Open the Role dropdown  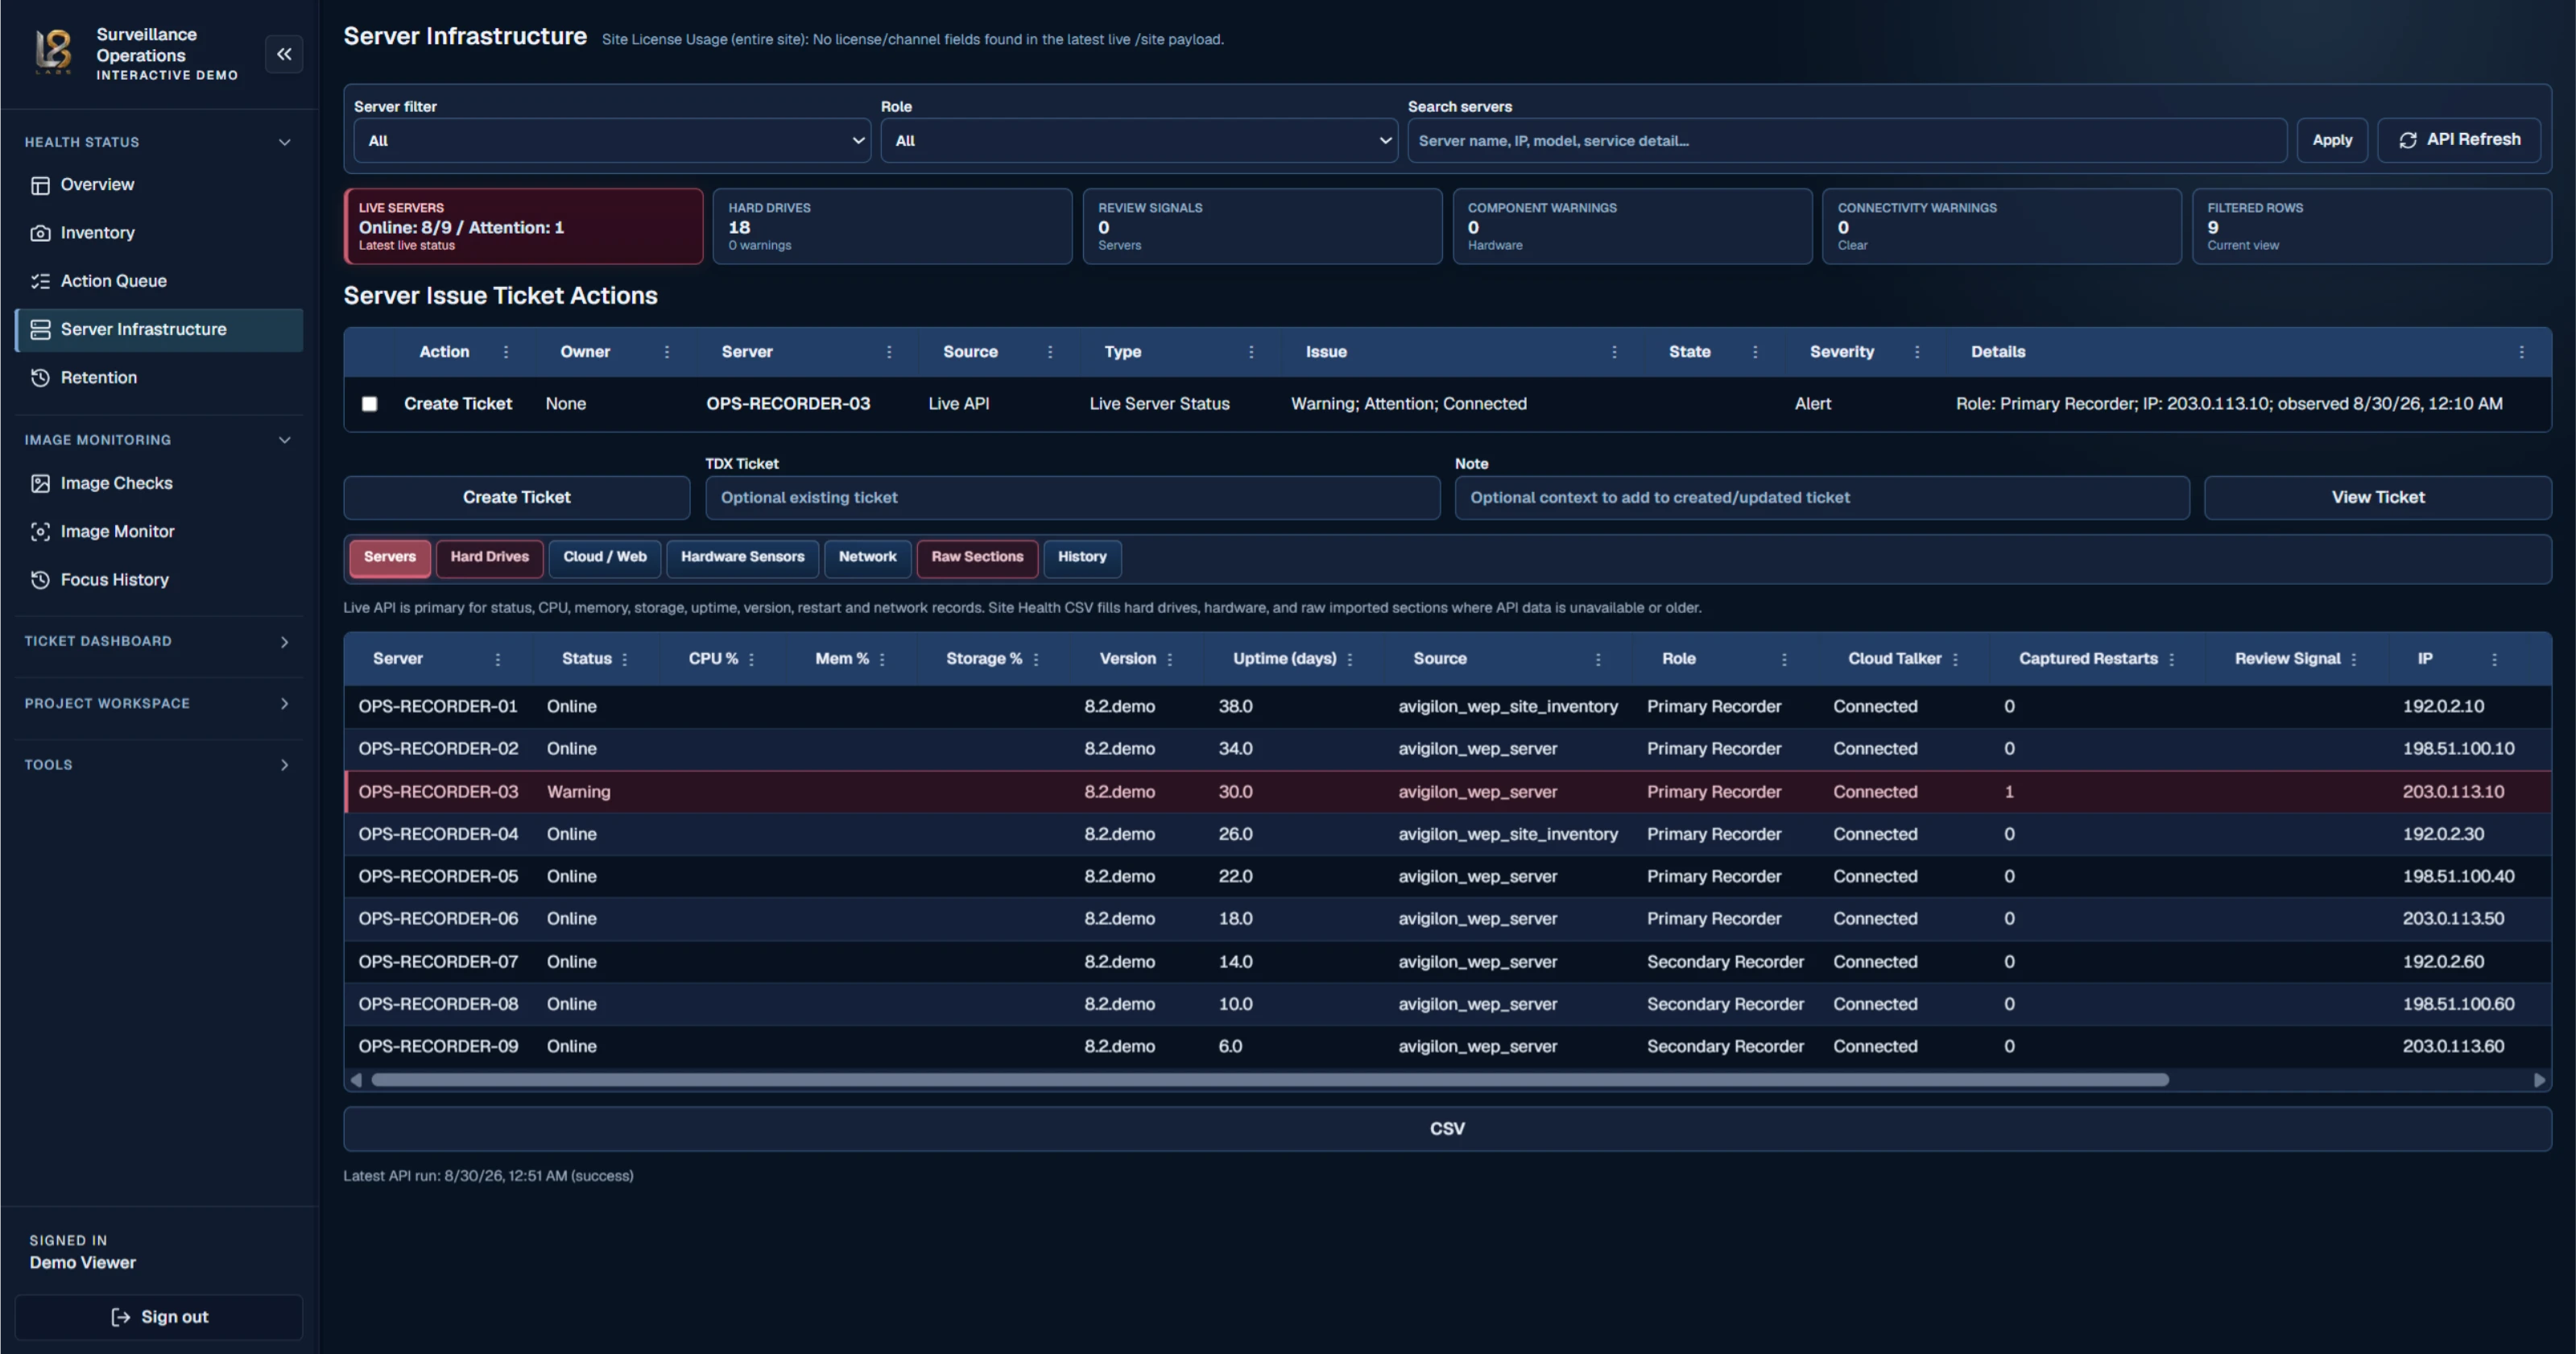coord(1139,141)
